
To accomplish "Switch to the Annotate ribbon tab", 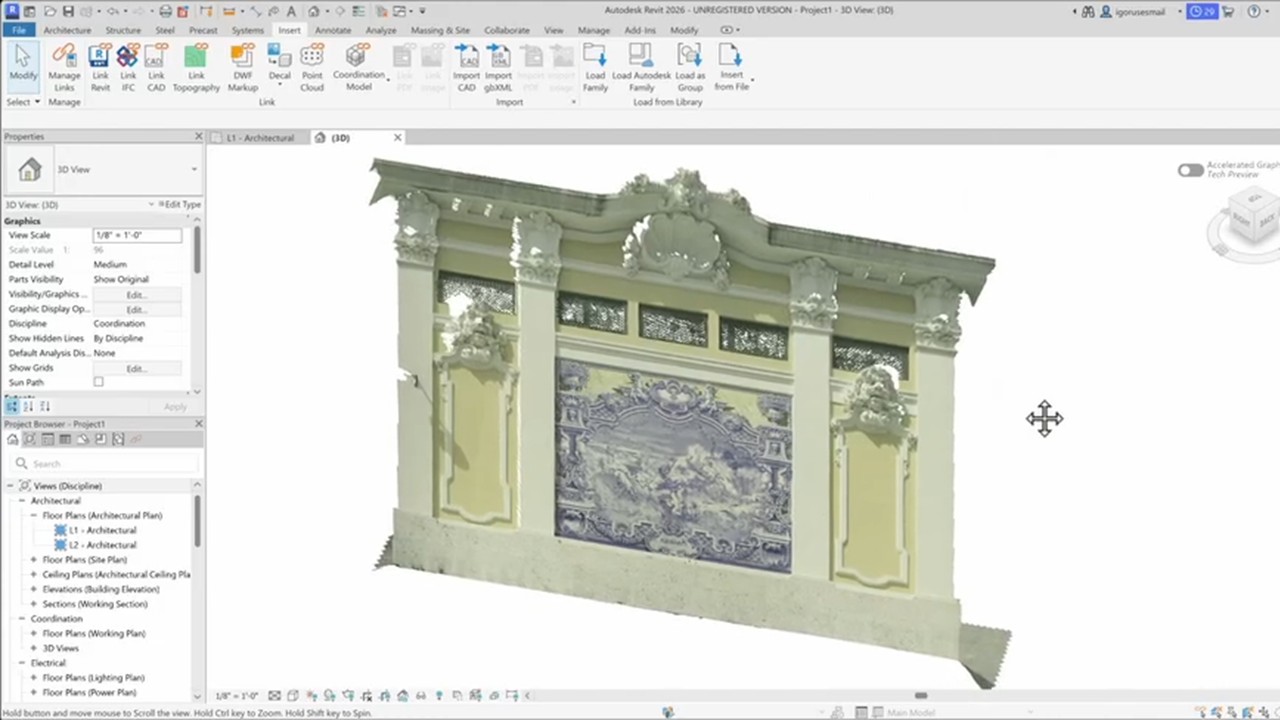I will pos(333,30).
